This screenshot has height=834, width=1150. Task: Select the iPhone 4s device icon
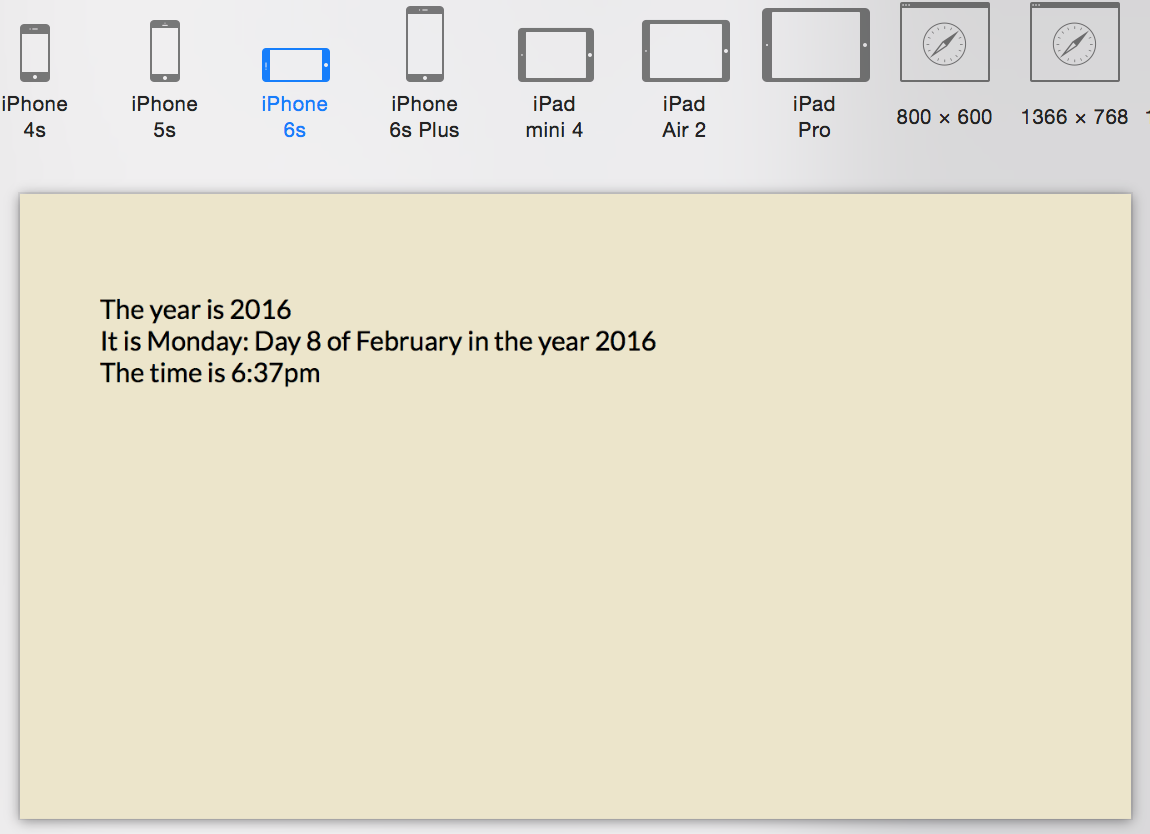pyautogui.click(x=35, y=52)
